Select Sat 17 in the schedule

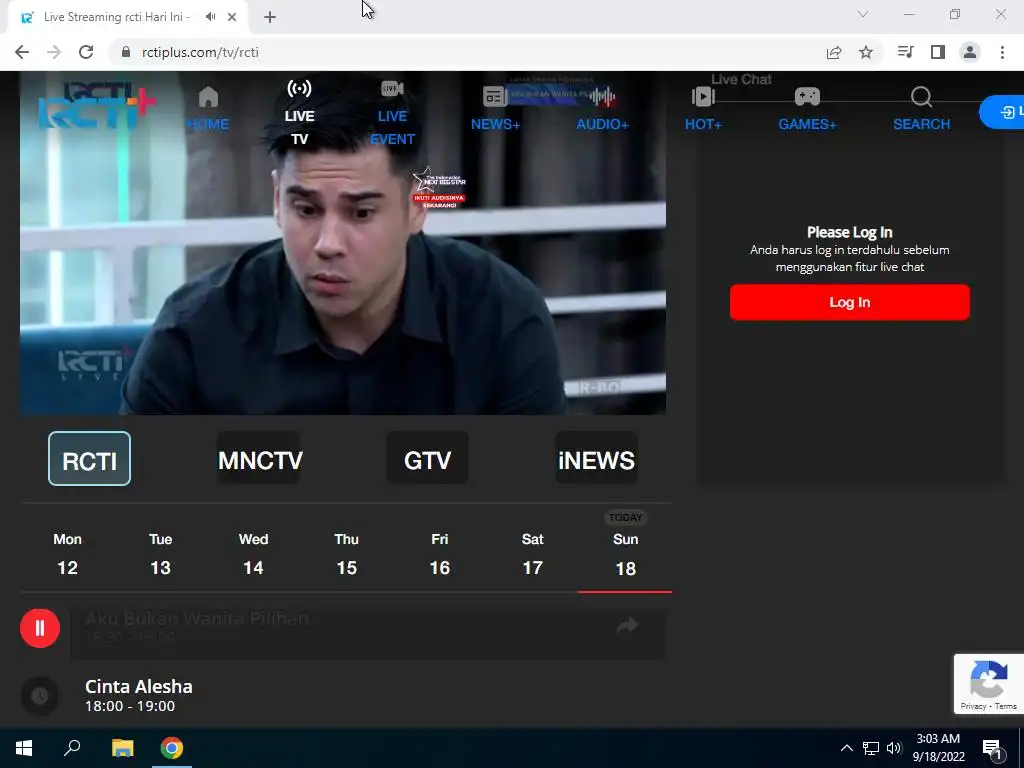532,554
